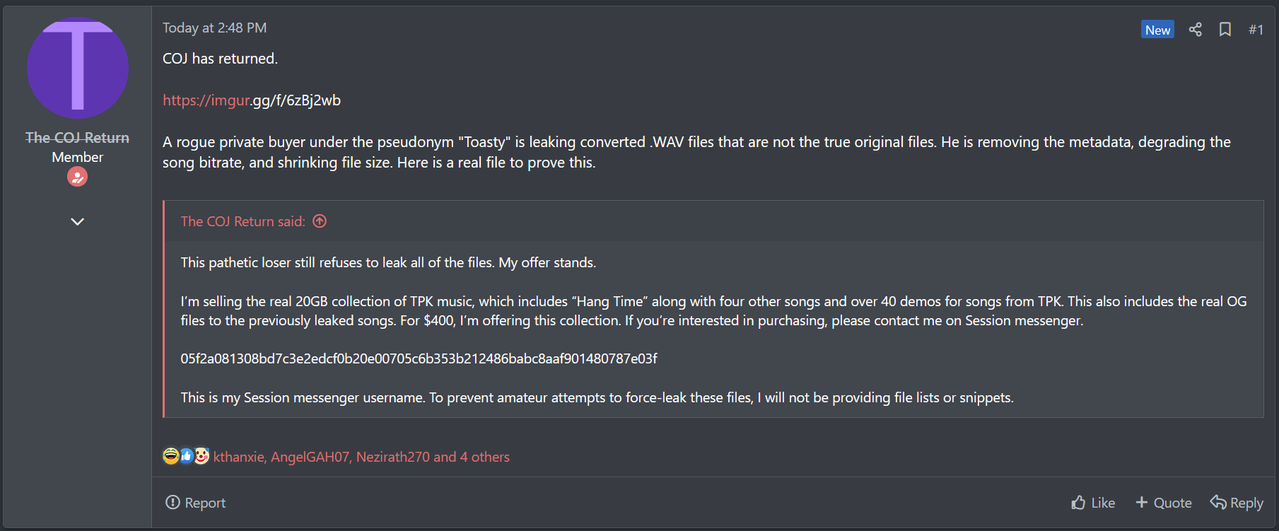Click the share icon on the post

(x=1195, y=29)
